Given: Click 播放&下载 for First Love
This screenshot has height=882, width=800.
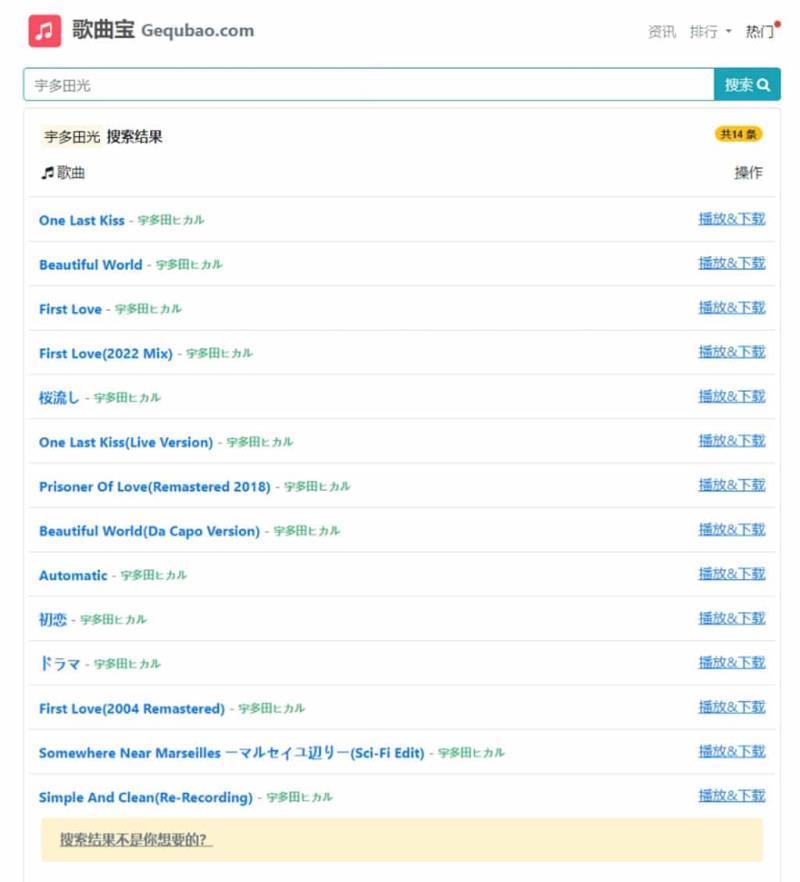Looking at the screenshot, I should click(732, 308).
